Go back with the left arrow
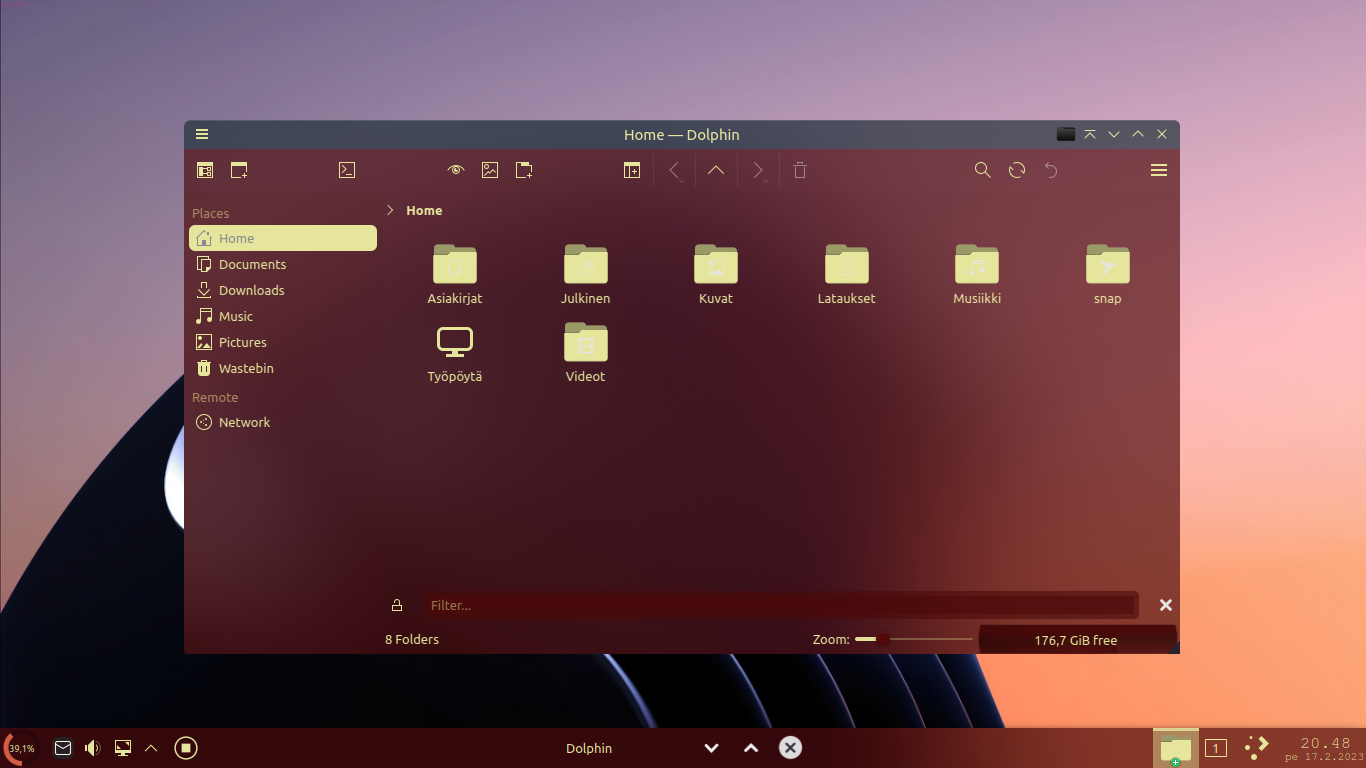 (674, 169)
